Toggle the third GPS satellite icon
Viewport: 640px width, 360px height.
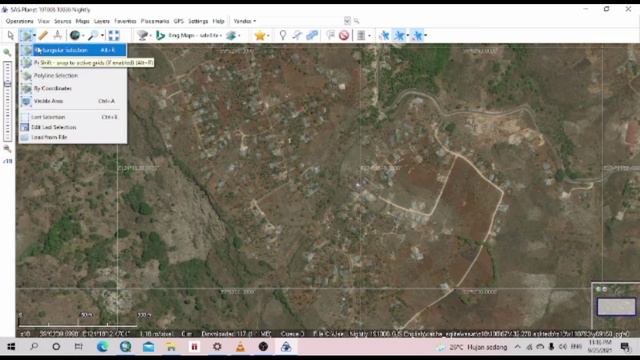(x=417, y=36)
